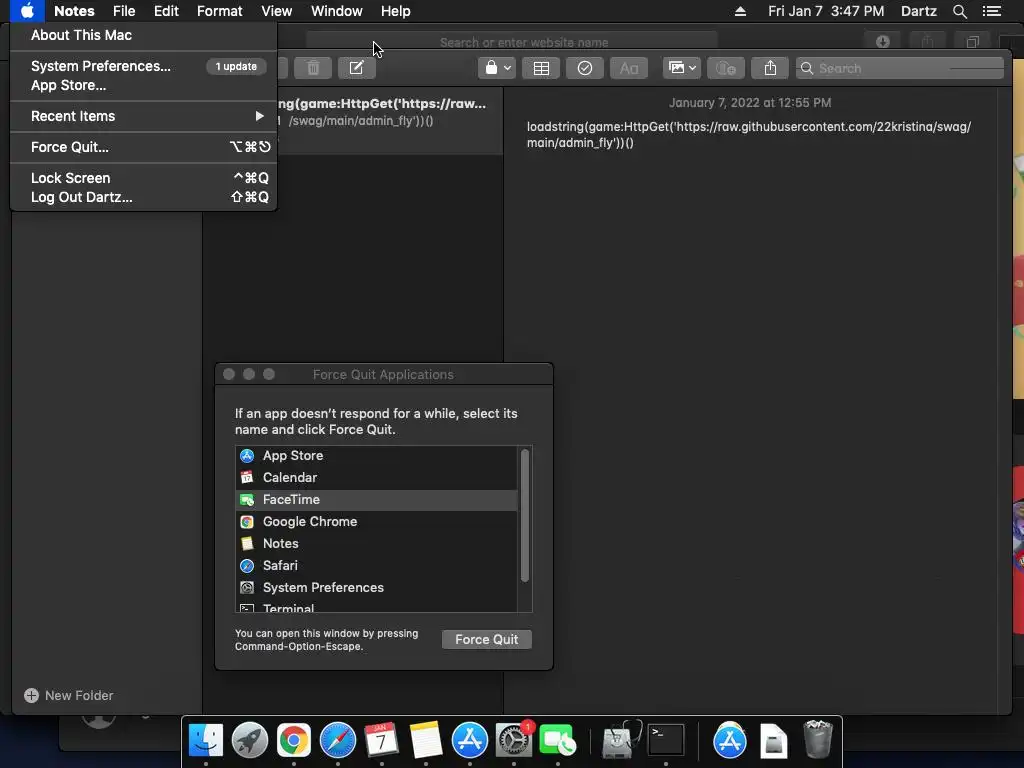Select Safari in Force Quit list

click(x=377, y=566)
